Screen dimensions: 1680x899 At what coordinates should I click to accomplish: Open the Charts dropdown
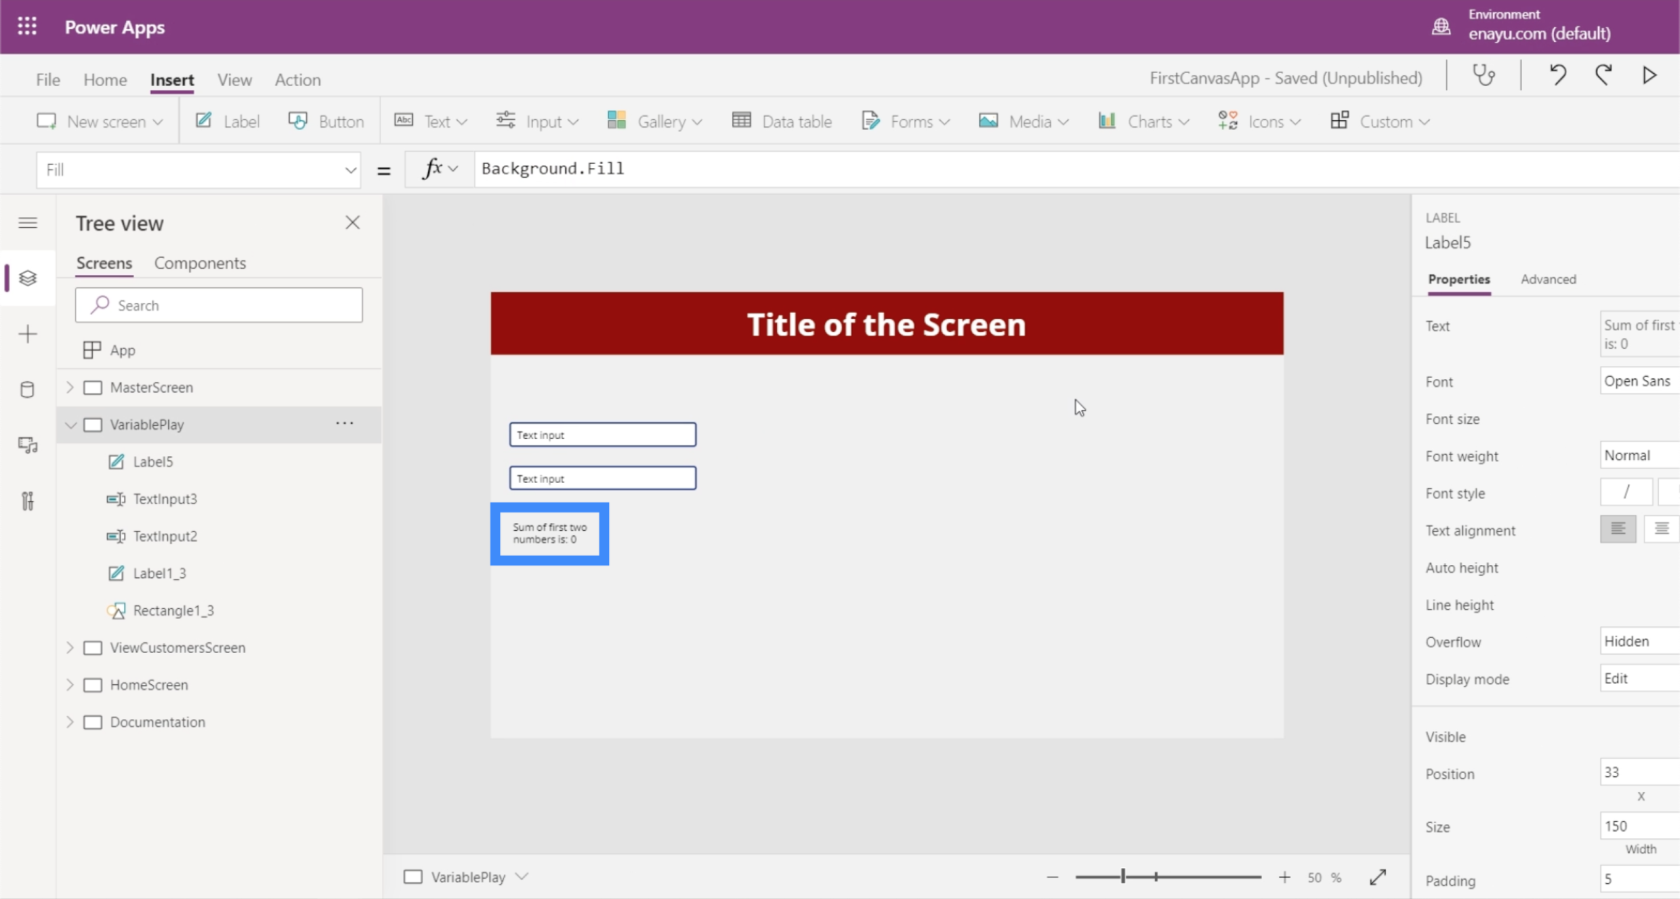pos(1144,121)
